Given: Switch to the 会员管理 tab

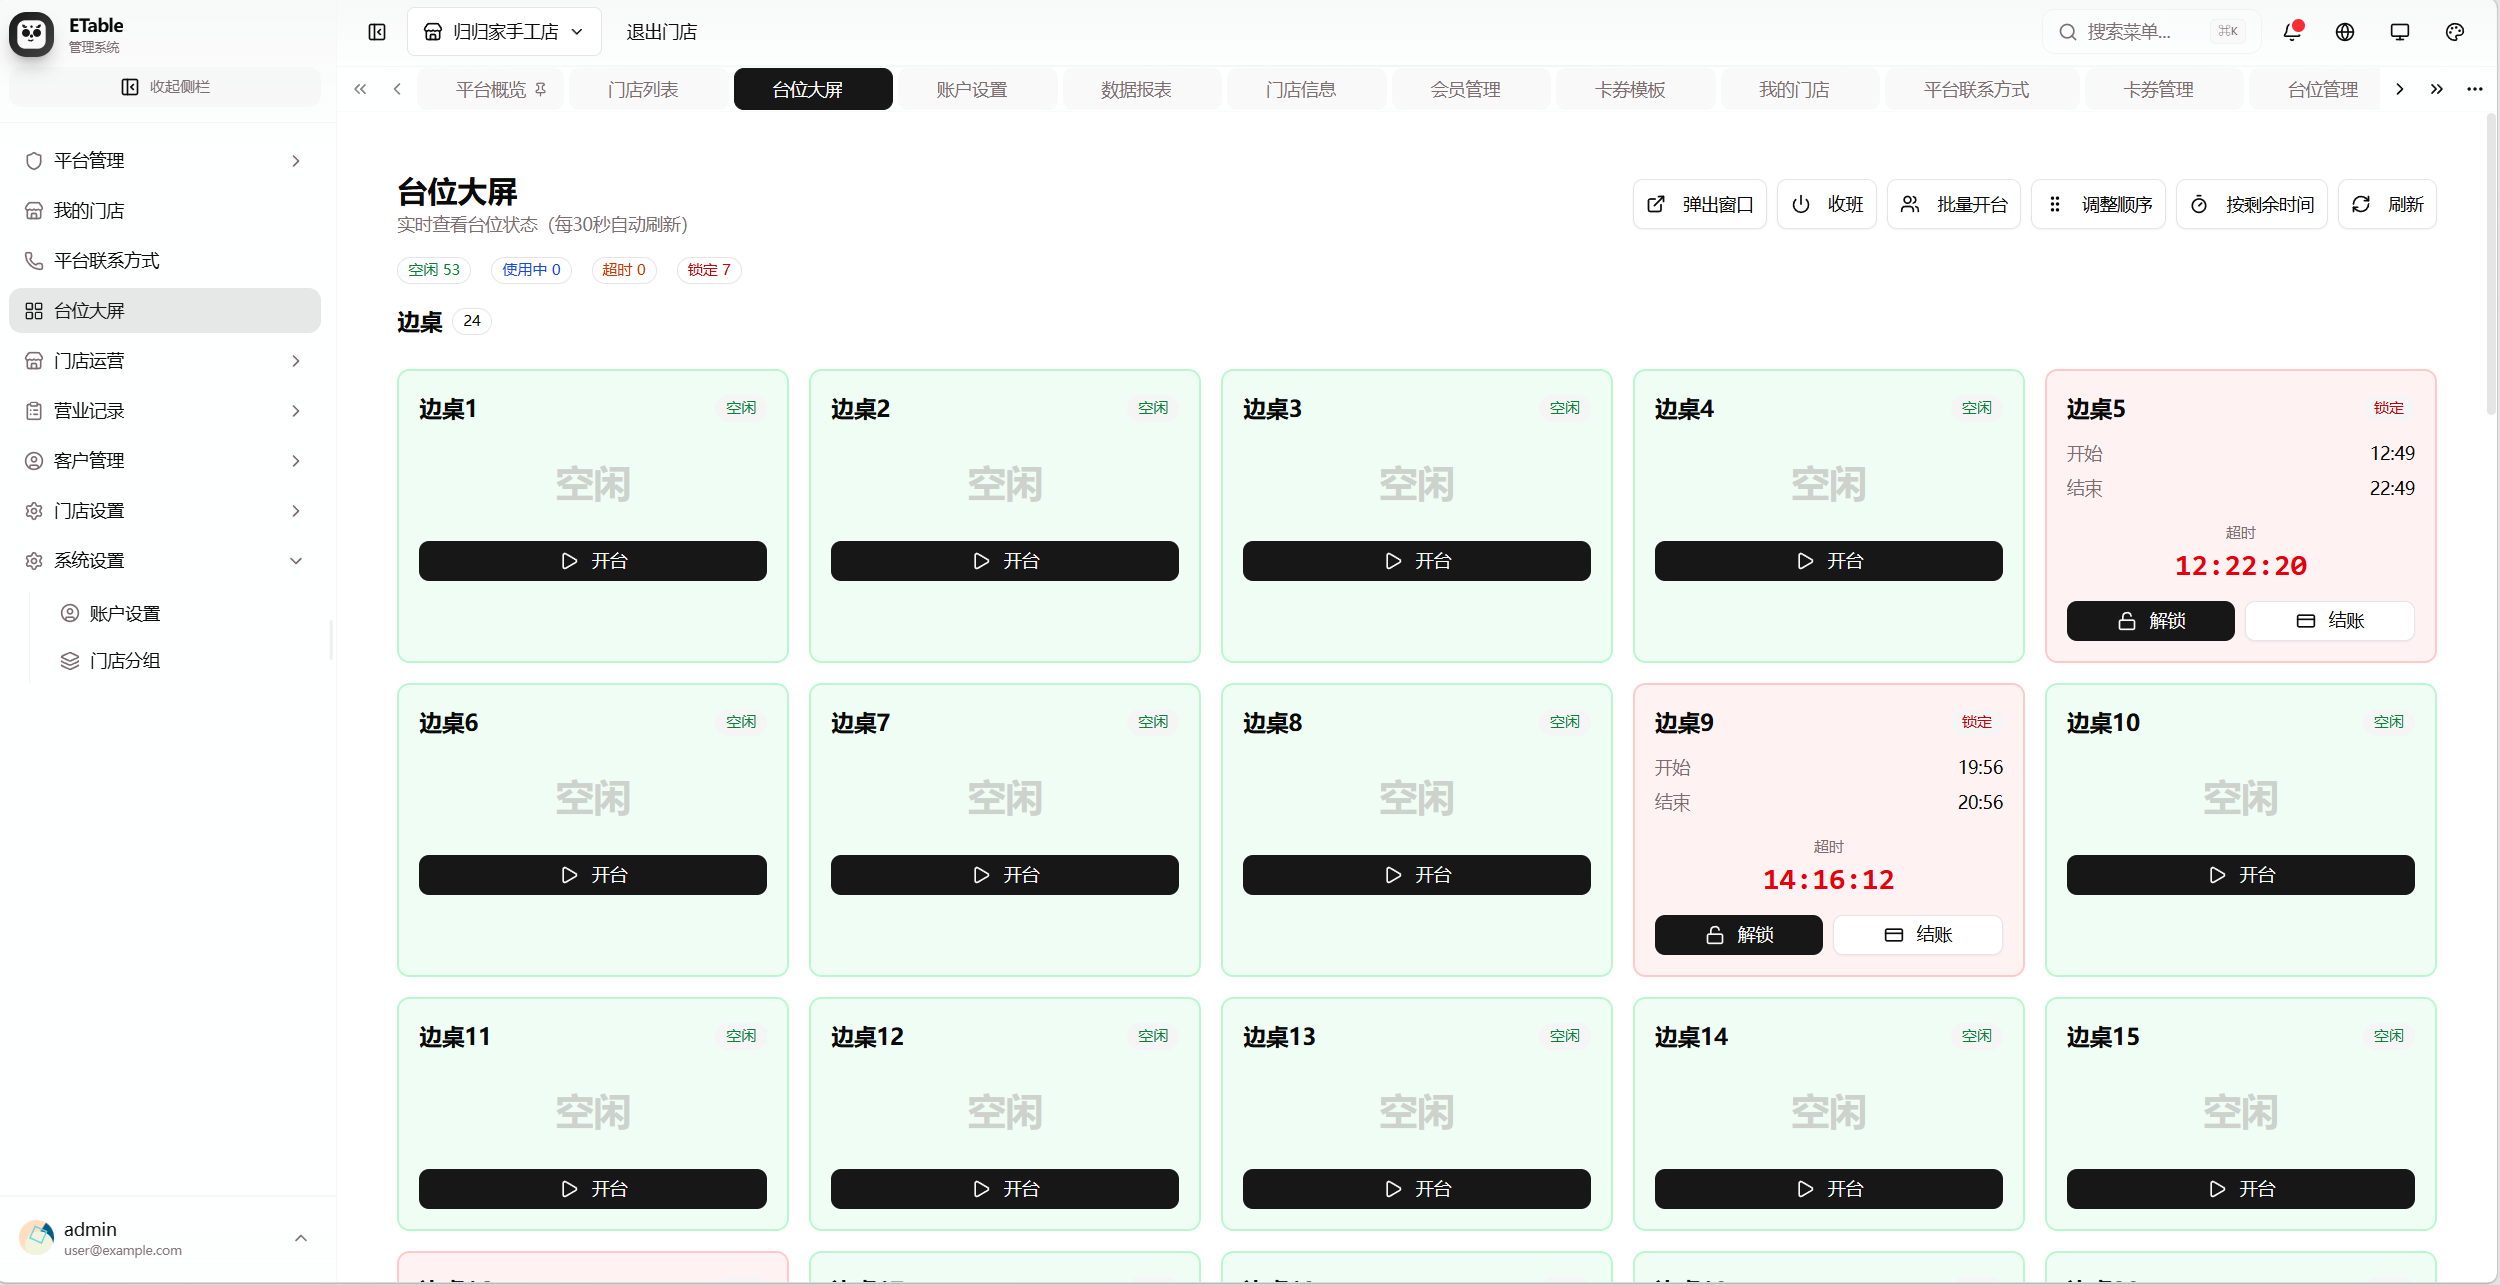Looking at the screenshot, I should click(1465, 89).
